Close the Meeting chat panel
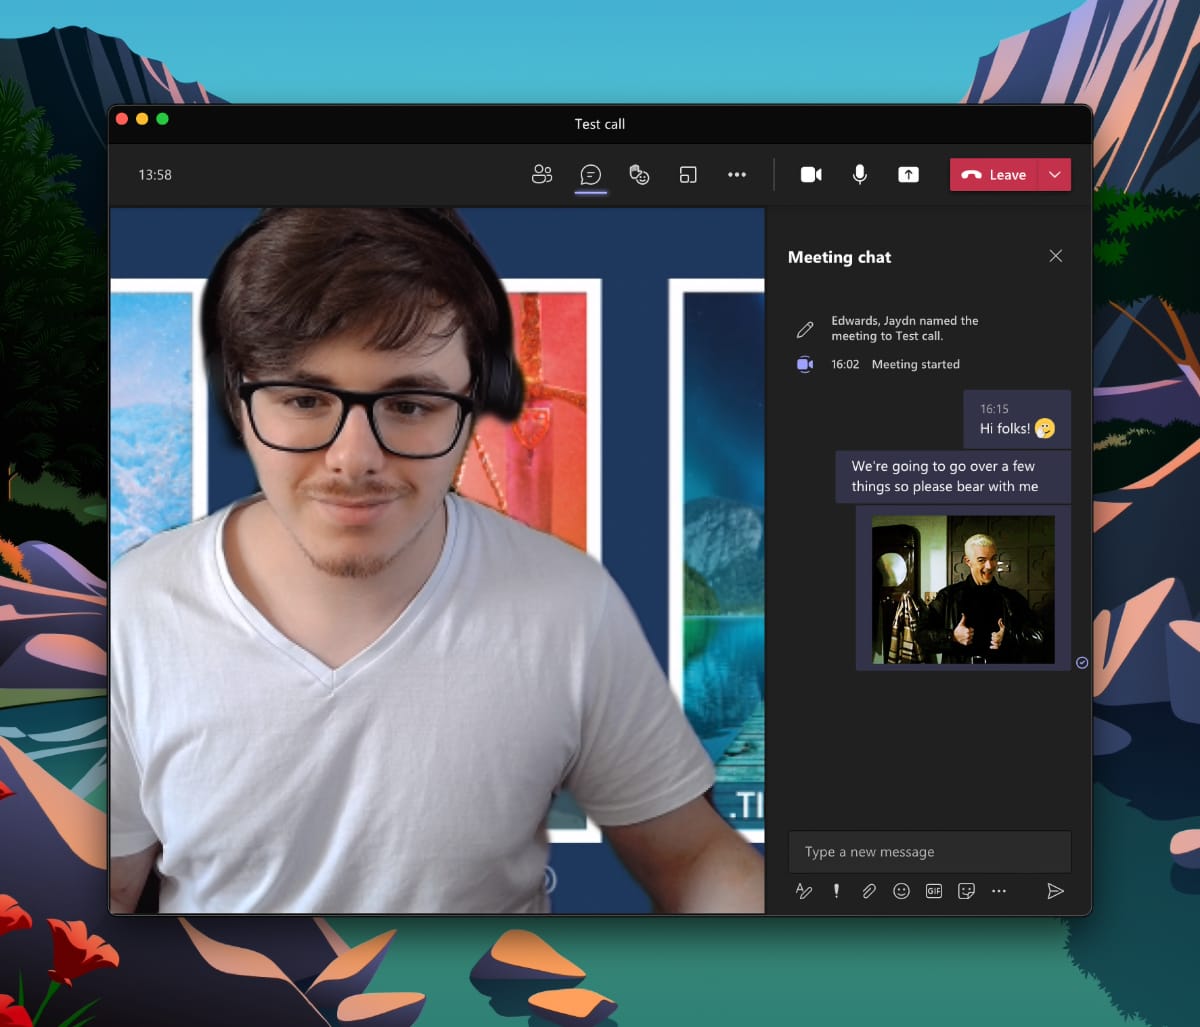This screenshot has height=1027, width=1200. pyautogui.click(x=1055, y=257)
